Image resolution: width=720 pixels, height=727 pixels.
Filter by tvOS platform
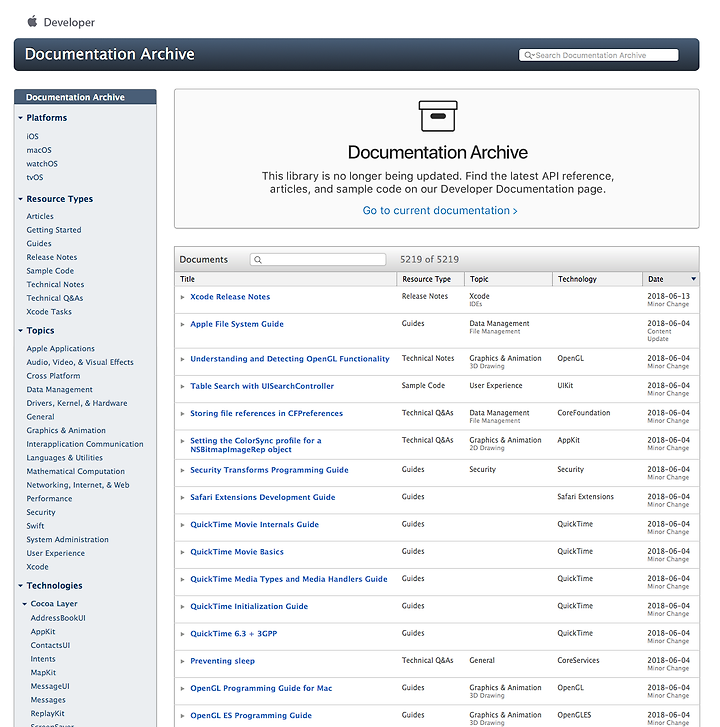(x=35, y=177)
